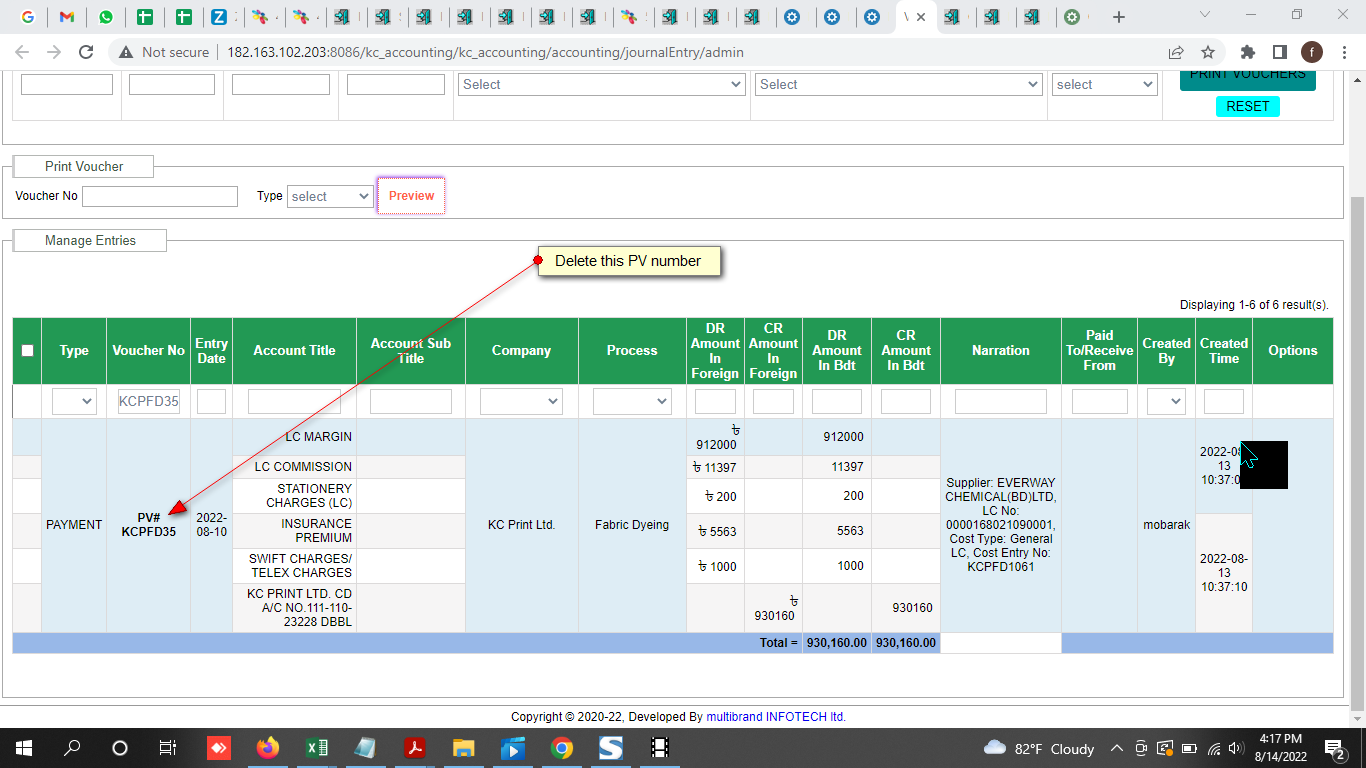This screenshot has height=768, width=1366.
Task: Switch to the WhatsApp browser tab
Action: [105, 17]
